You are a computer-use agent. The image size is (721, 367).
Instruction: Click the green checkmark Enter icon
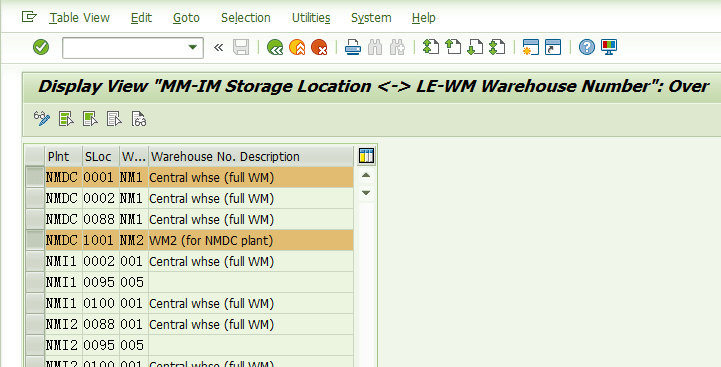(41, 47)
